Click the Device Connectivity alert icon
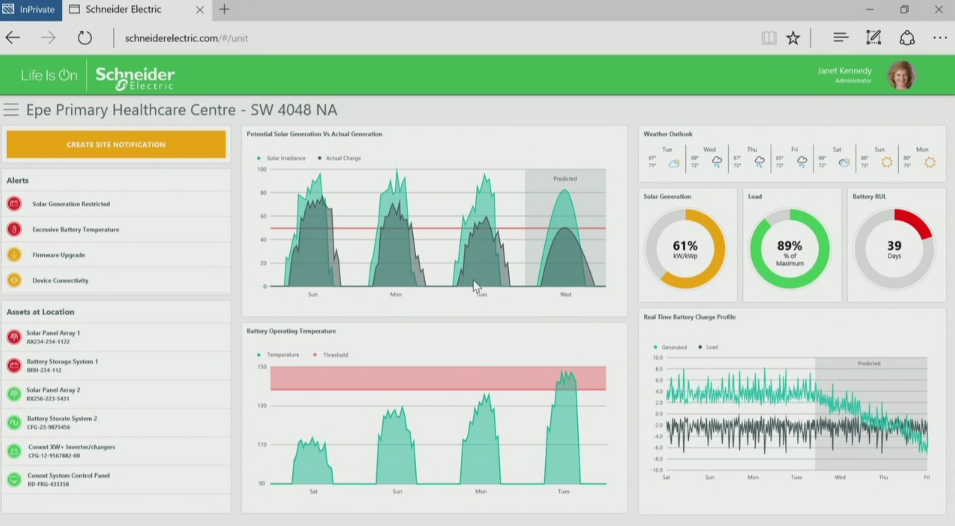Screen dimensions: 955x526 click(x=14, y=281)
